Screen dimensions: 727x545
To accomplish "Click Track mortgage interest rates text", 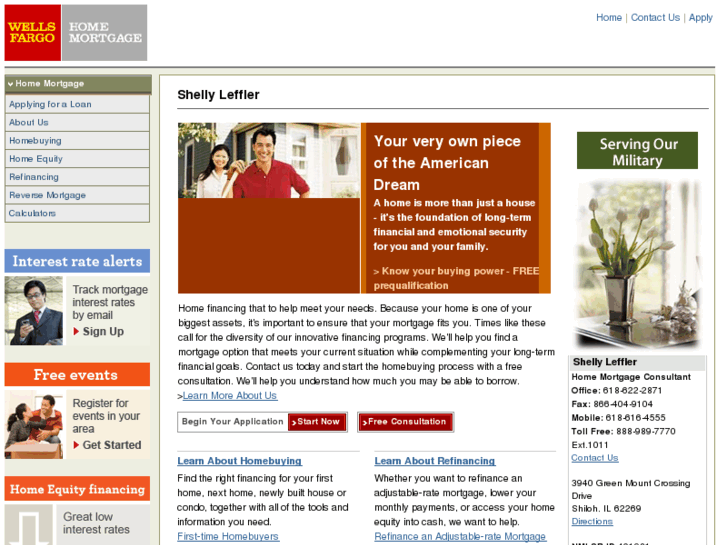I will (110, 302).
